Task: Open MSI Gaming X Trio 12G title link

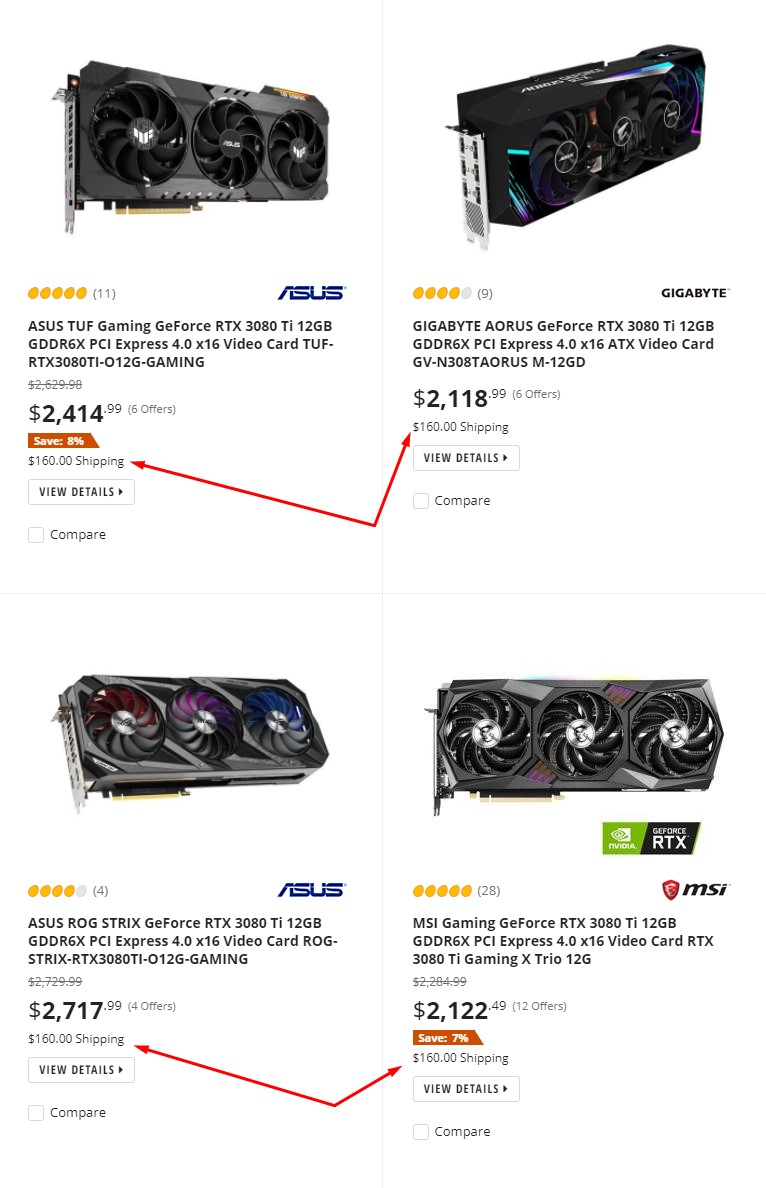Action: (x=563, y=941)
